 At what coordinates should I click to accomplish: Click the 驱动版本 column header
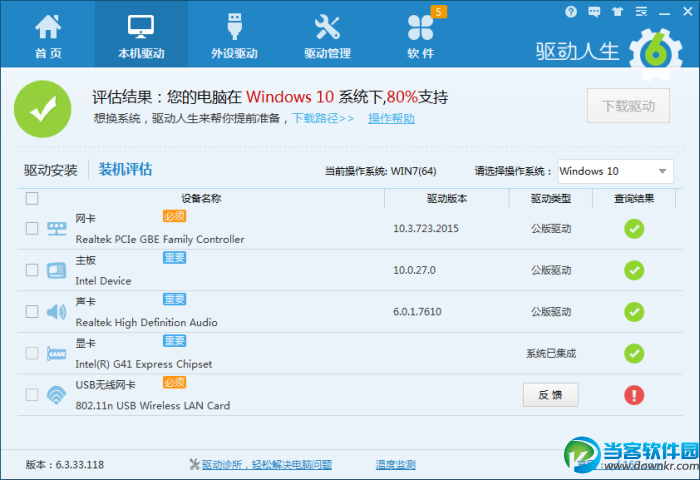(447, 198)
